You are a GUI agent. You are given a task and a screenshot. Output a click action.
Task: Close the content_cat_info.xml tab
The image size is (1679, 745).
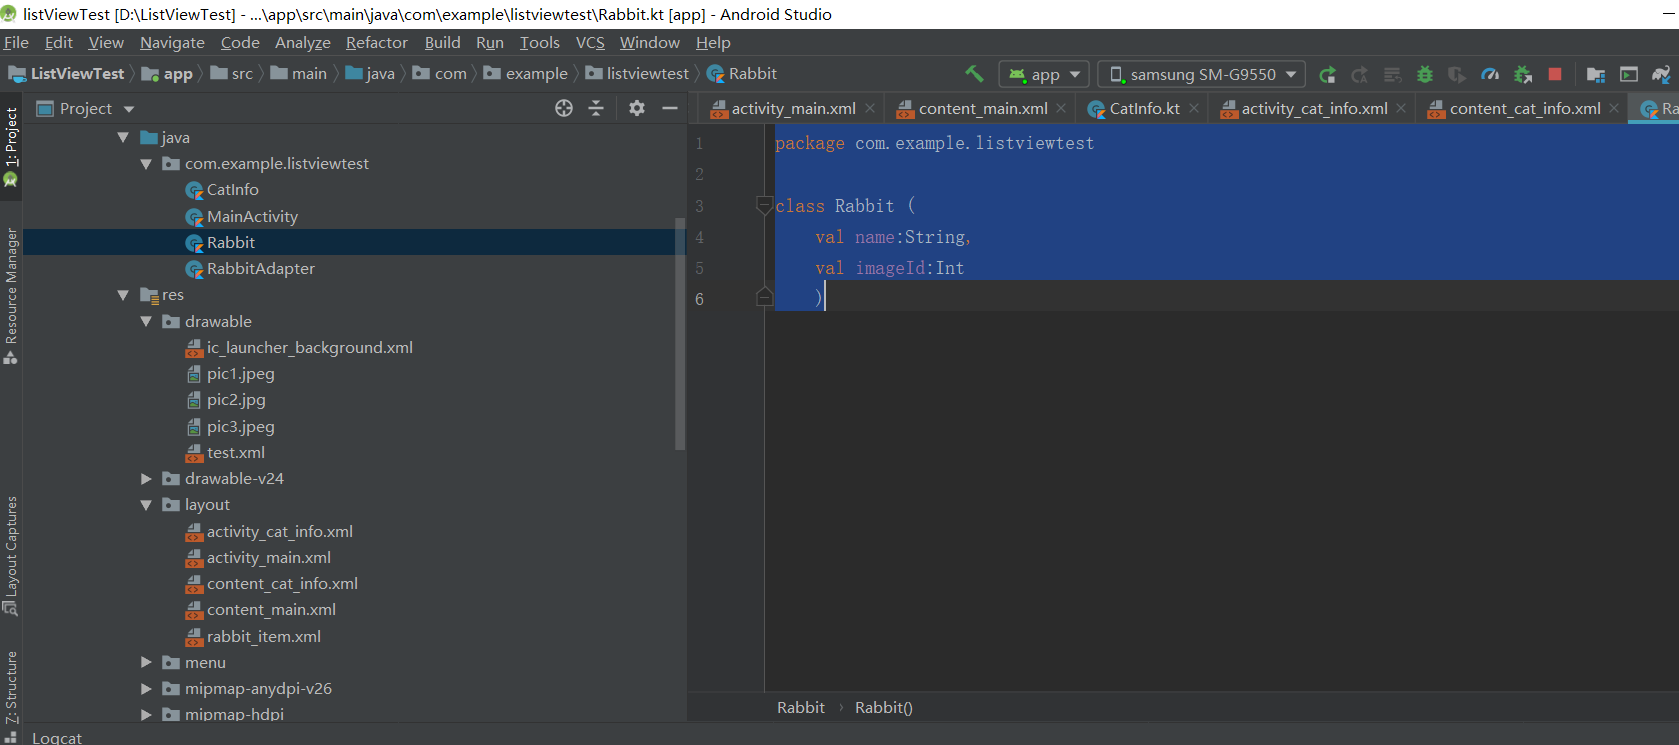click(x=1614, y=108)
